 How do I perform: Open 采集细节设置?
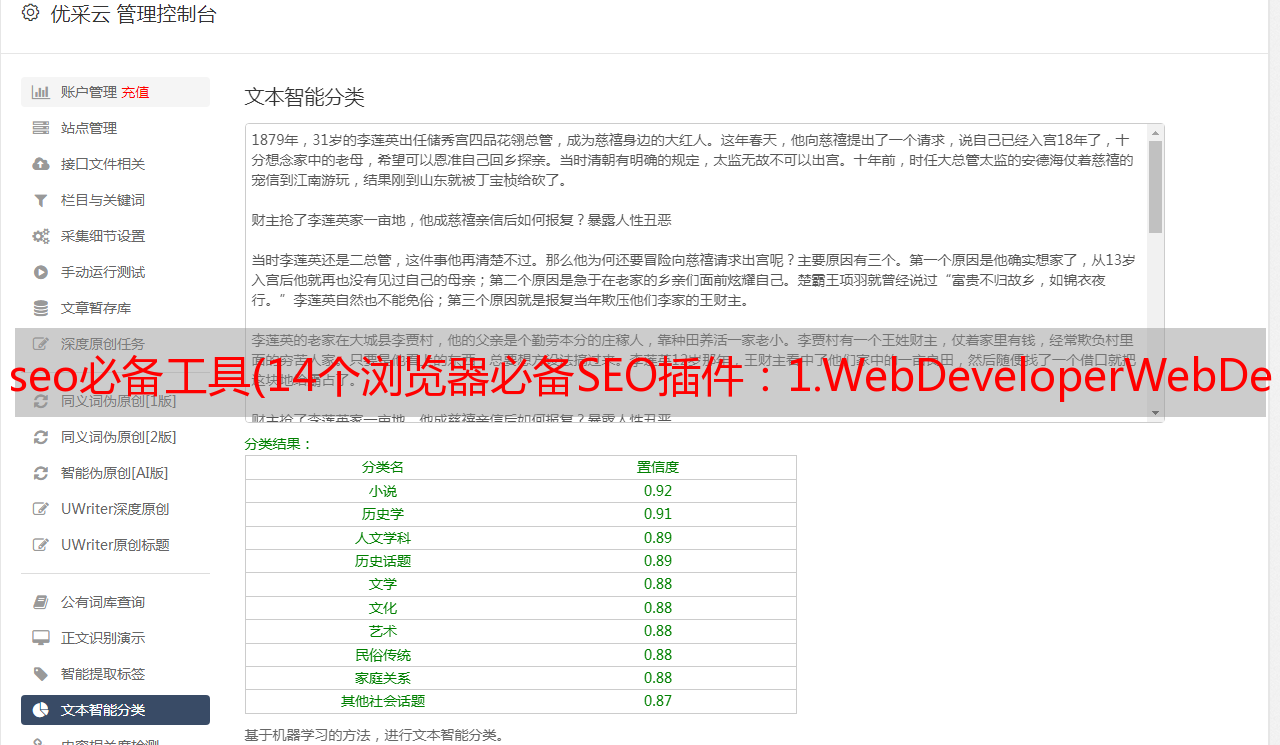115,236
